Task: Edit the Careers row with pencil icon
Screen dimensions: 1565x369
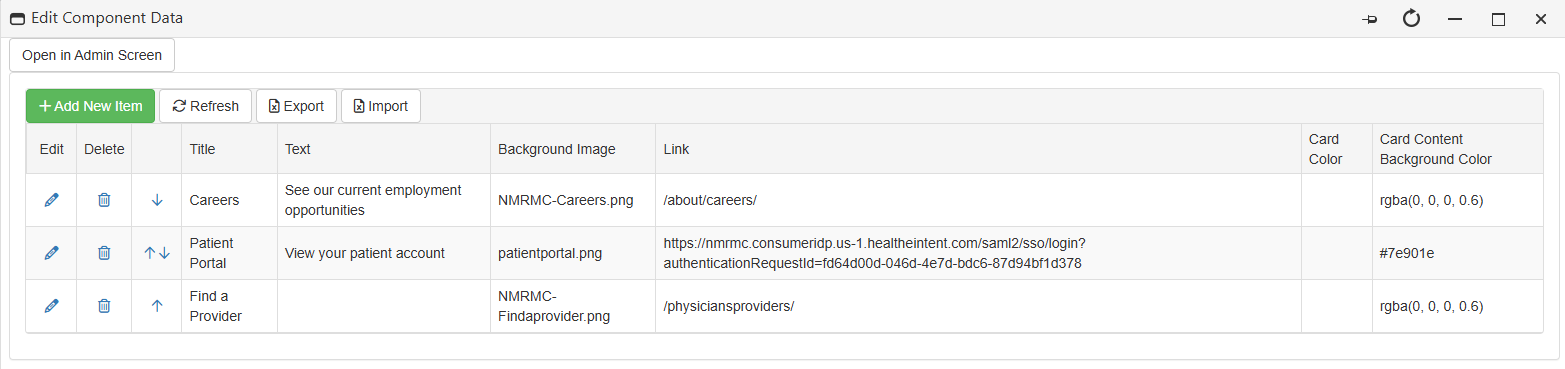Action: click(52, 200)
